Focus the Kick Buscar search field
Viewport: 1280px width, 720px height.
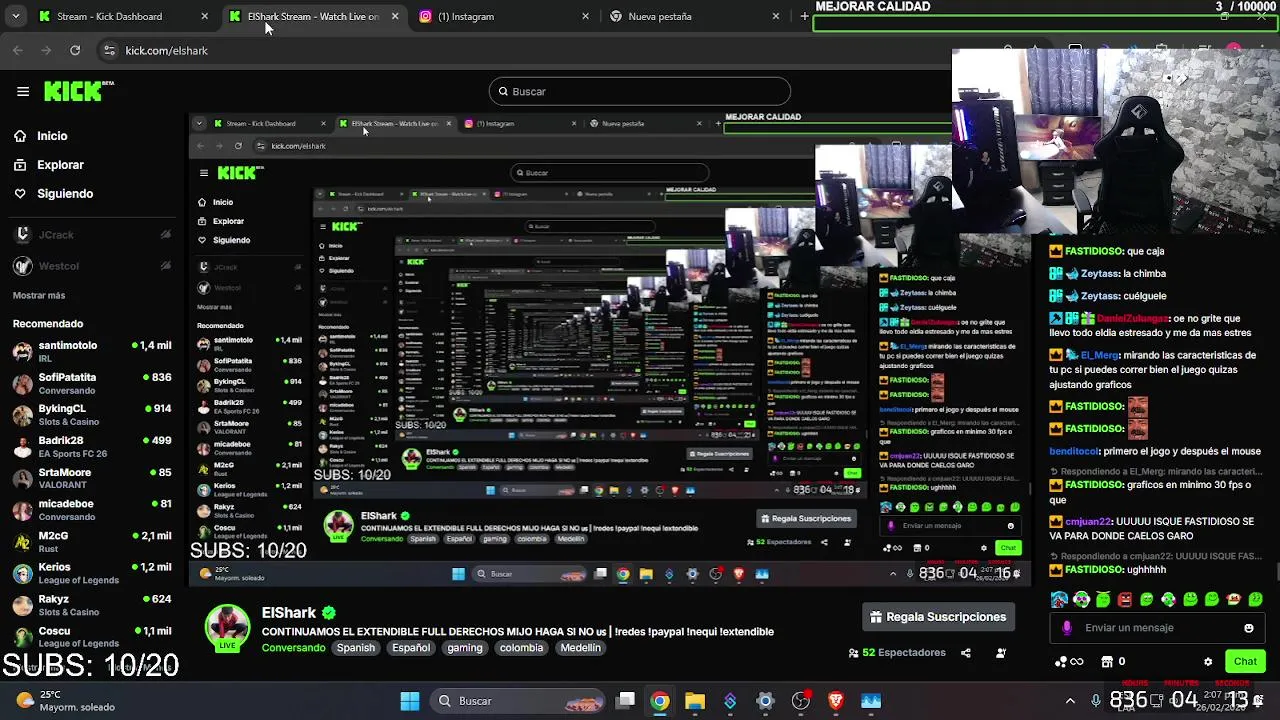pyautogui.click(x=640, y=91)
